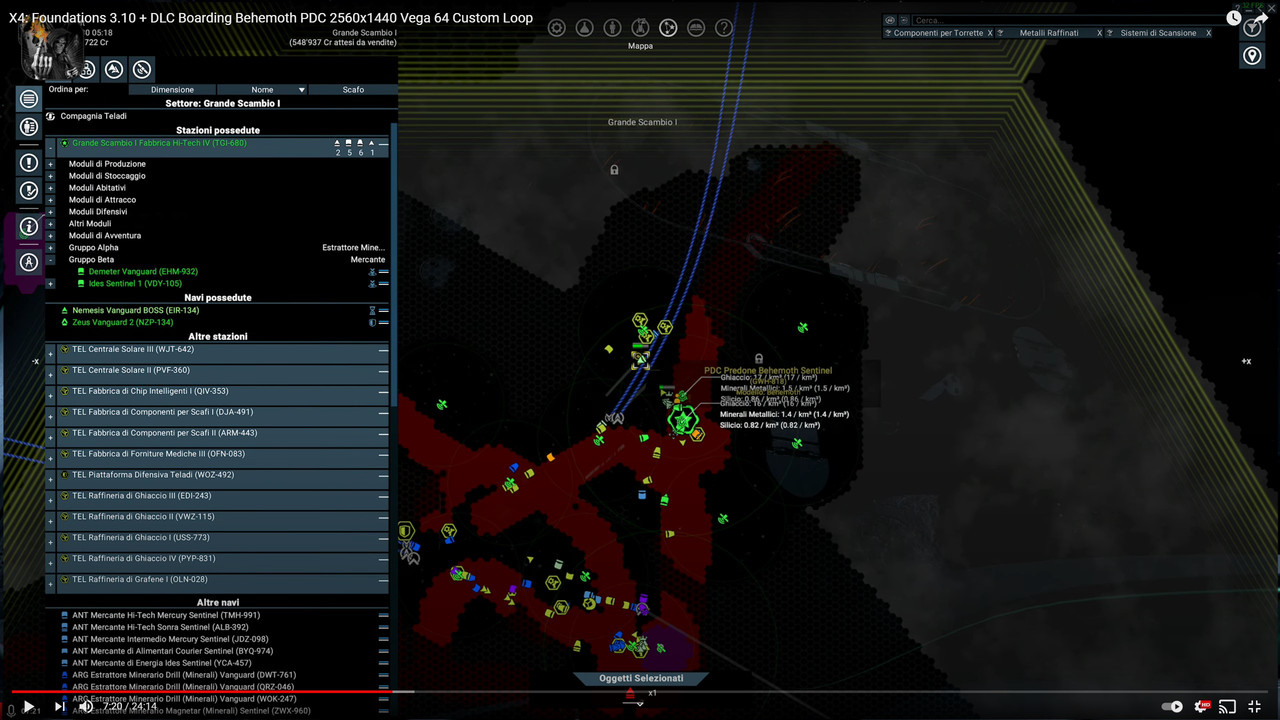Open the map filter funnel icon
This screenshot has width=1280, height=720.
tap(1252, 28)
